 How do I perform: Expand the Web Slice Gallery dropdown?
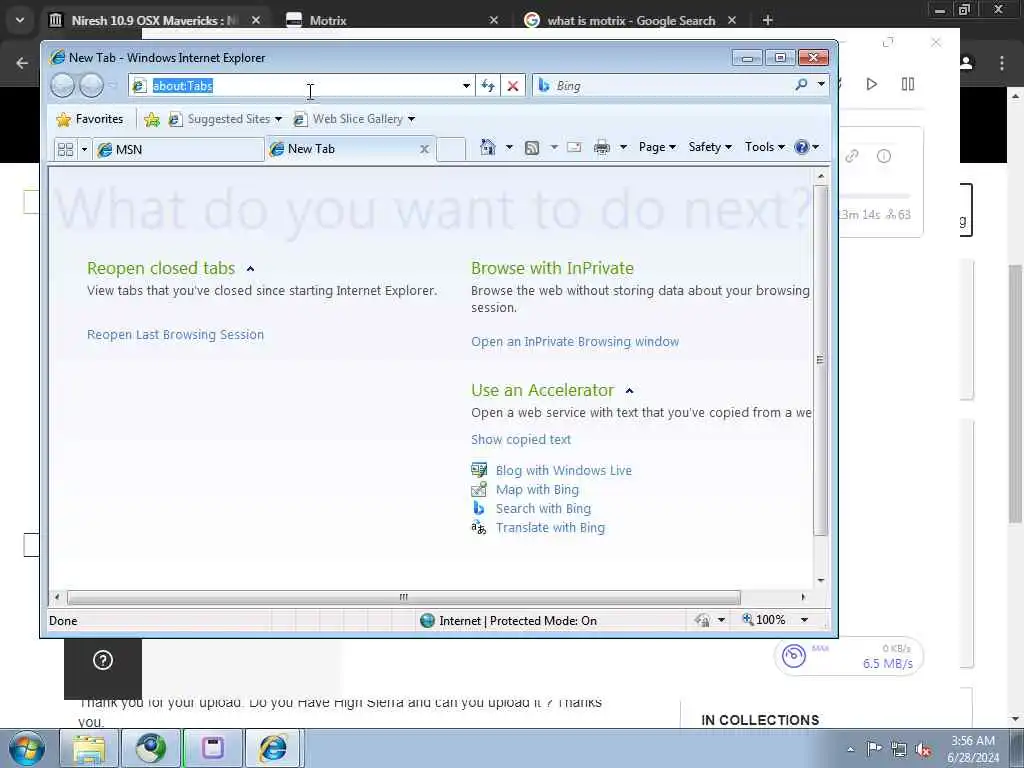(411, 119)
